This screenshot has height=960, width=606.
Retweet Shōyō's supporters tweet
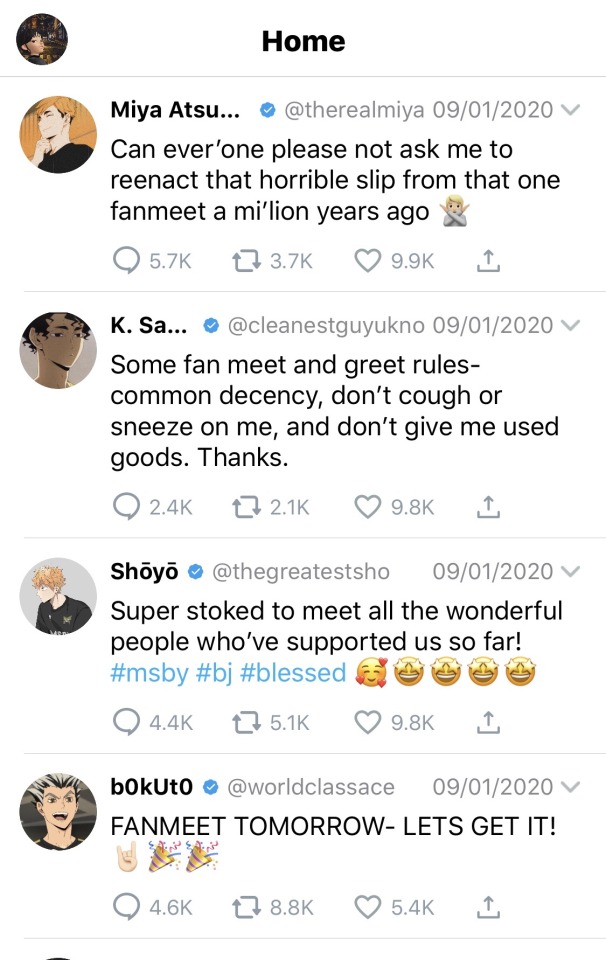click(x=243, y=721)
